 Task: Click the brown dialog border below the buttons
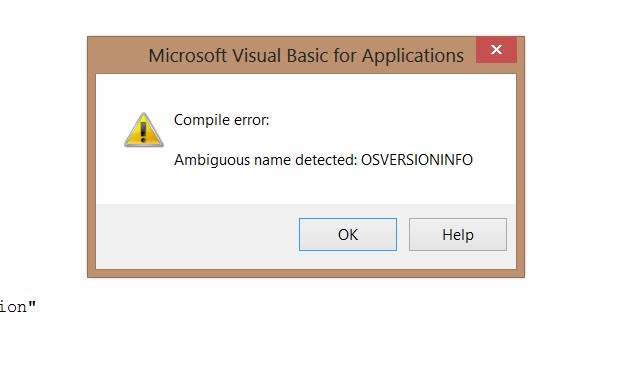coord(306,273)
